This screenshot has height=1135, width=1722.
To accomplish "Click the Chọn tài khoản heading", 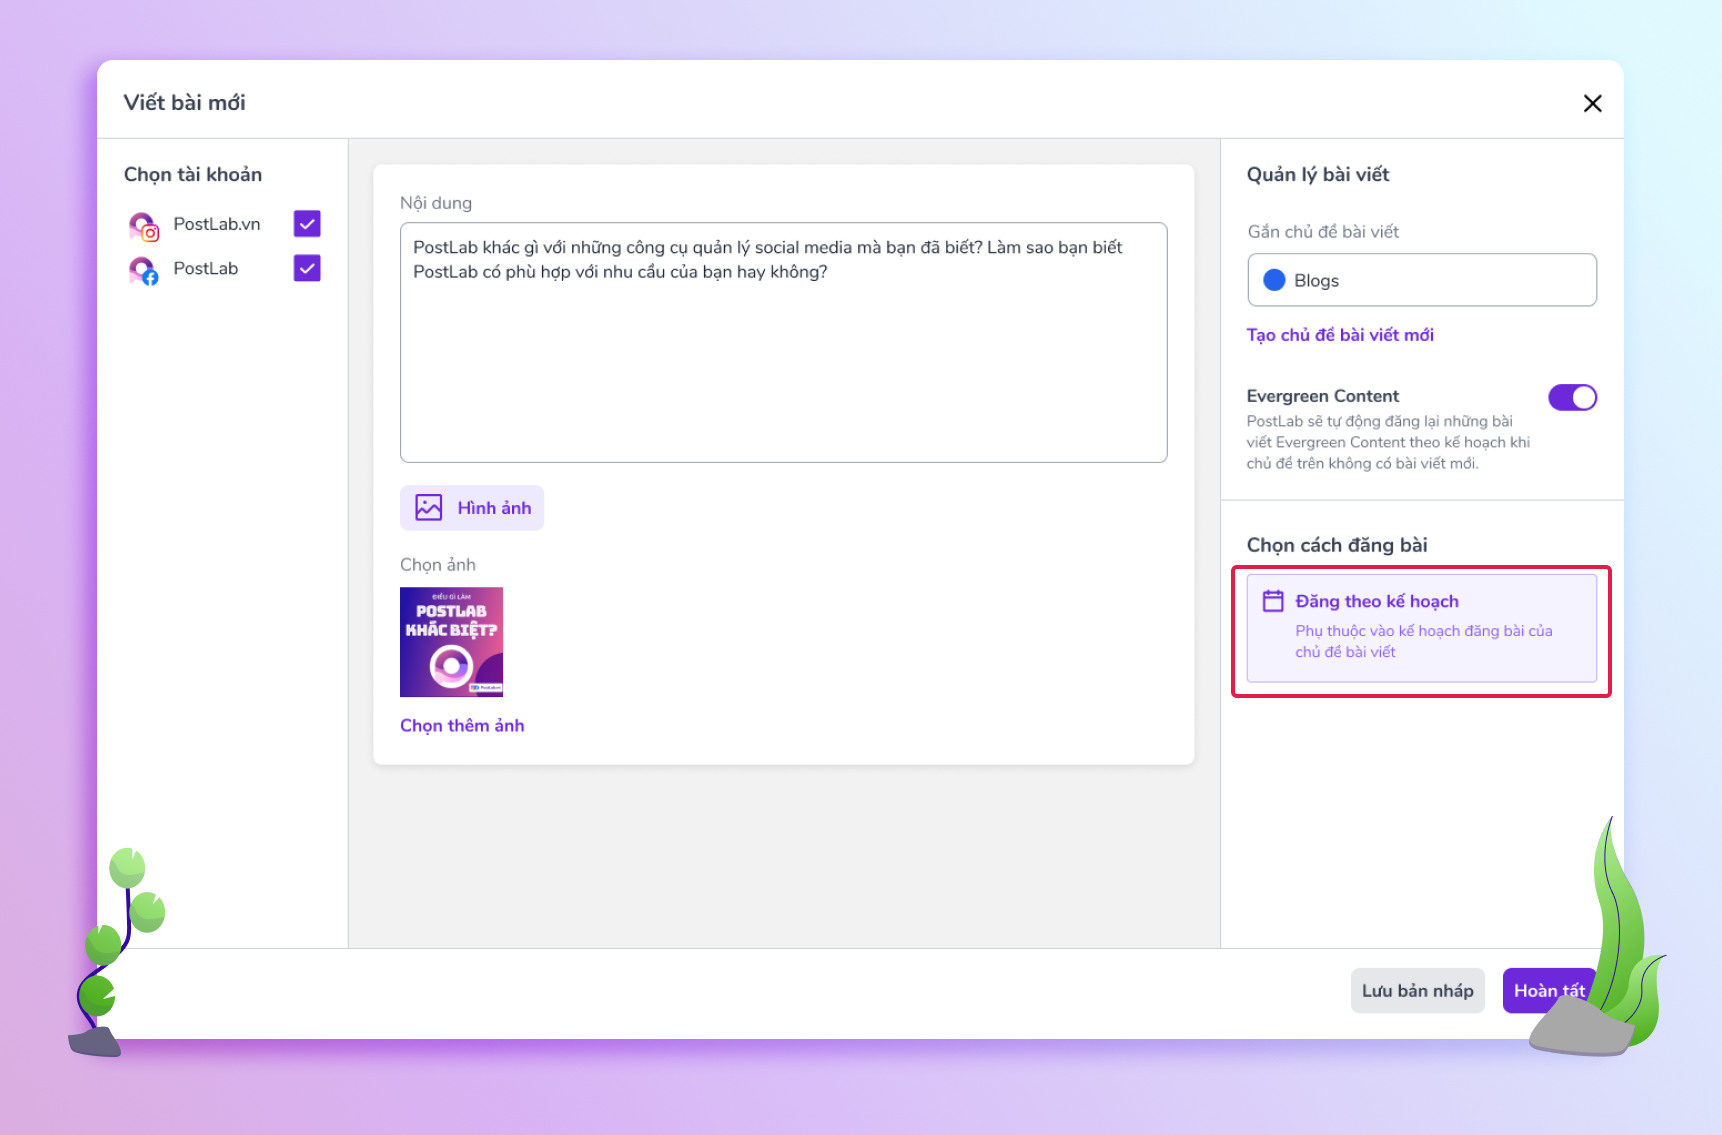I will click(193, 175).
